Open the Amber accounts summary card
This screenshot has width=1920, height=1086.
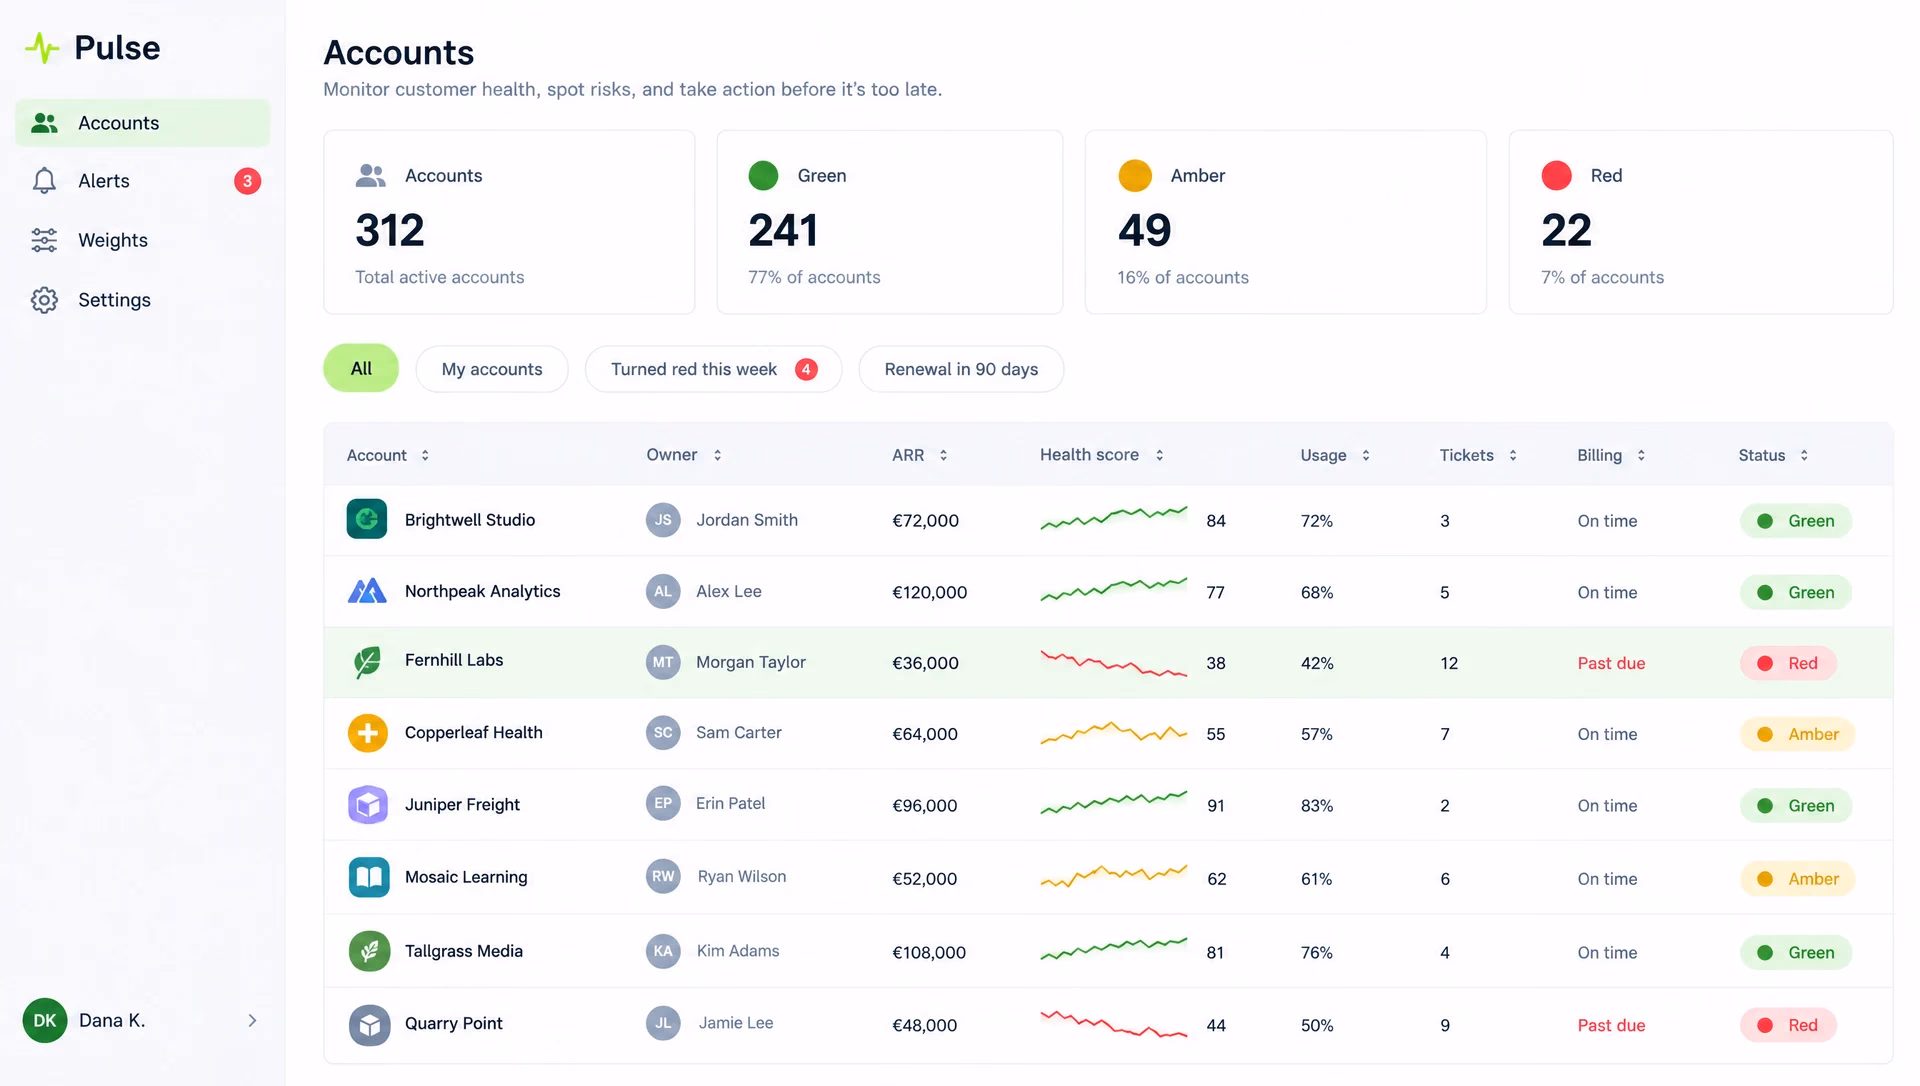click(1286, 222)
